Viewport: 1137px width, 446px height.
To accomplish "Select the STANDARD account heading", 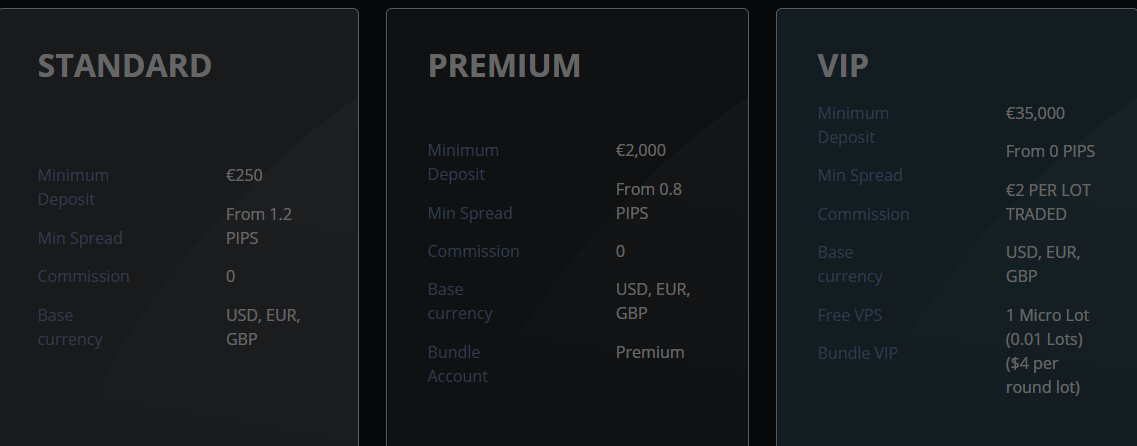I will (x=125, y=65).
